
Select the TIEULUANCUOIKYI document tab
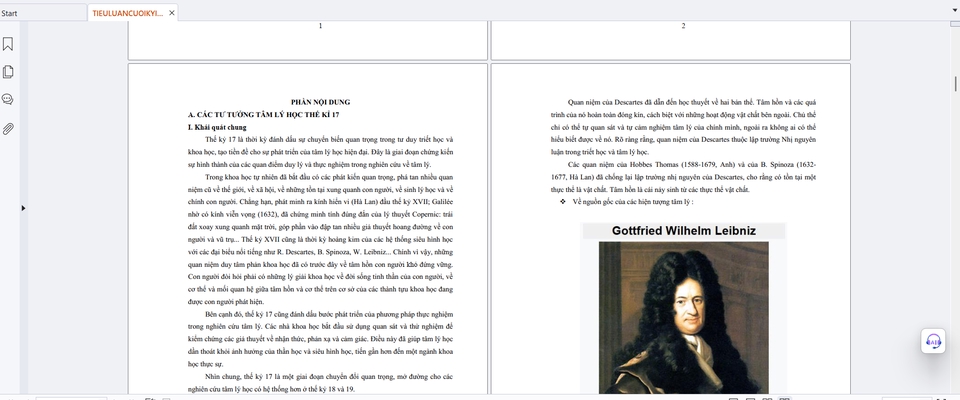click(x=127, y=13)
